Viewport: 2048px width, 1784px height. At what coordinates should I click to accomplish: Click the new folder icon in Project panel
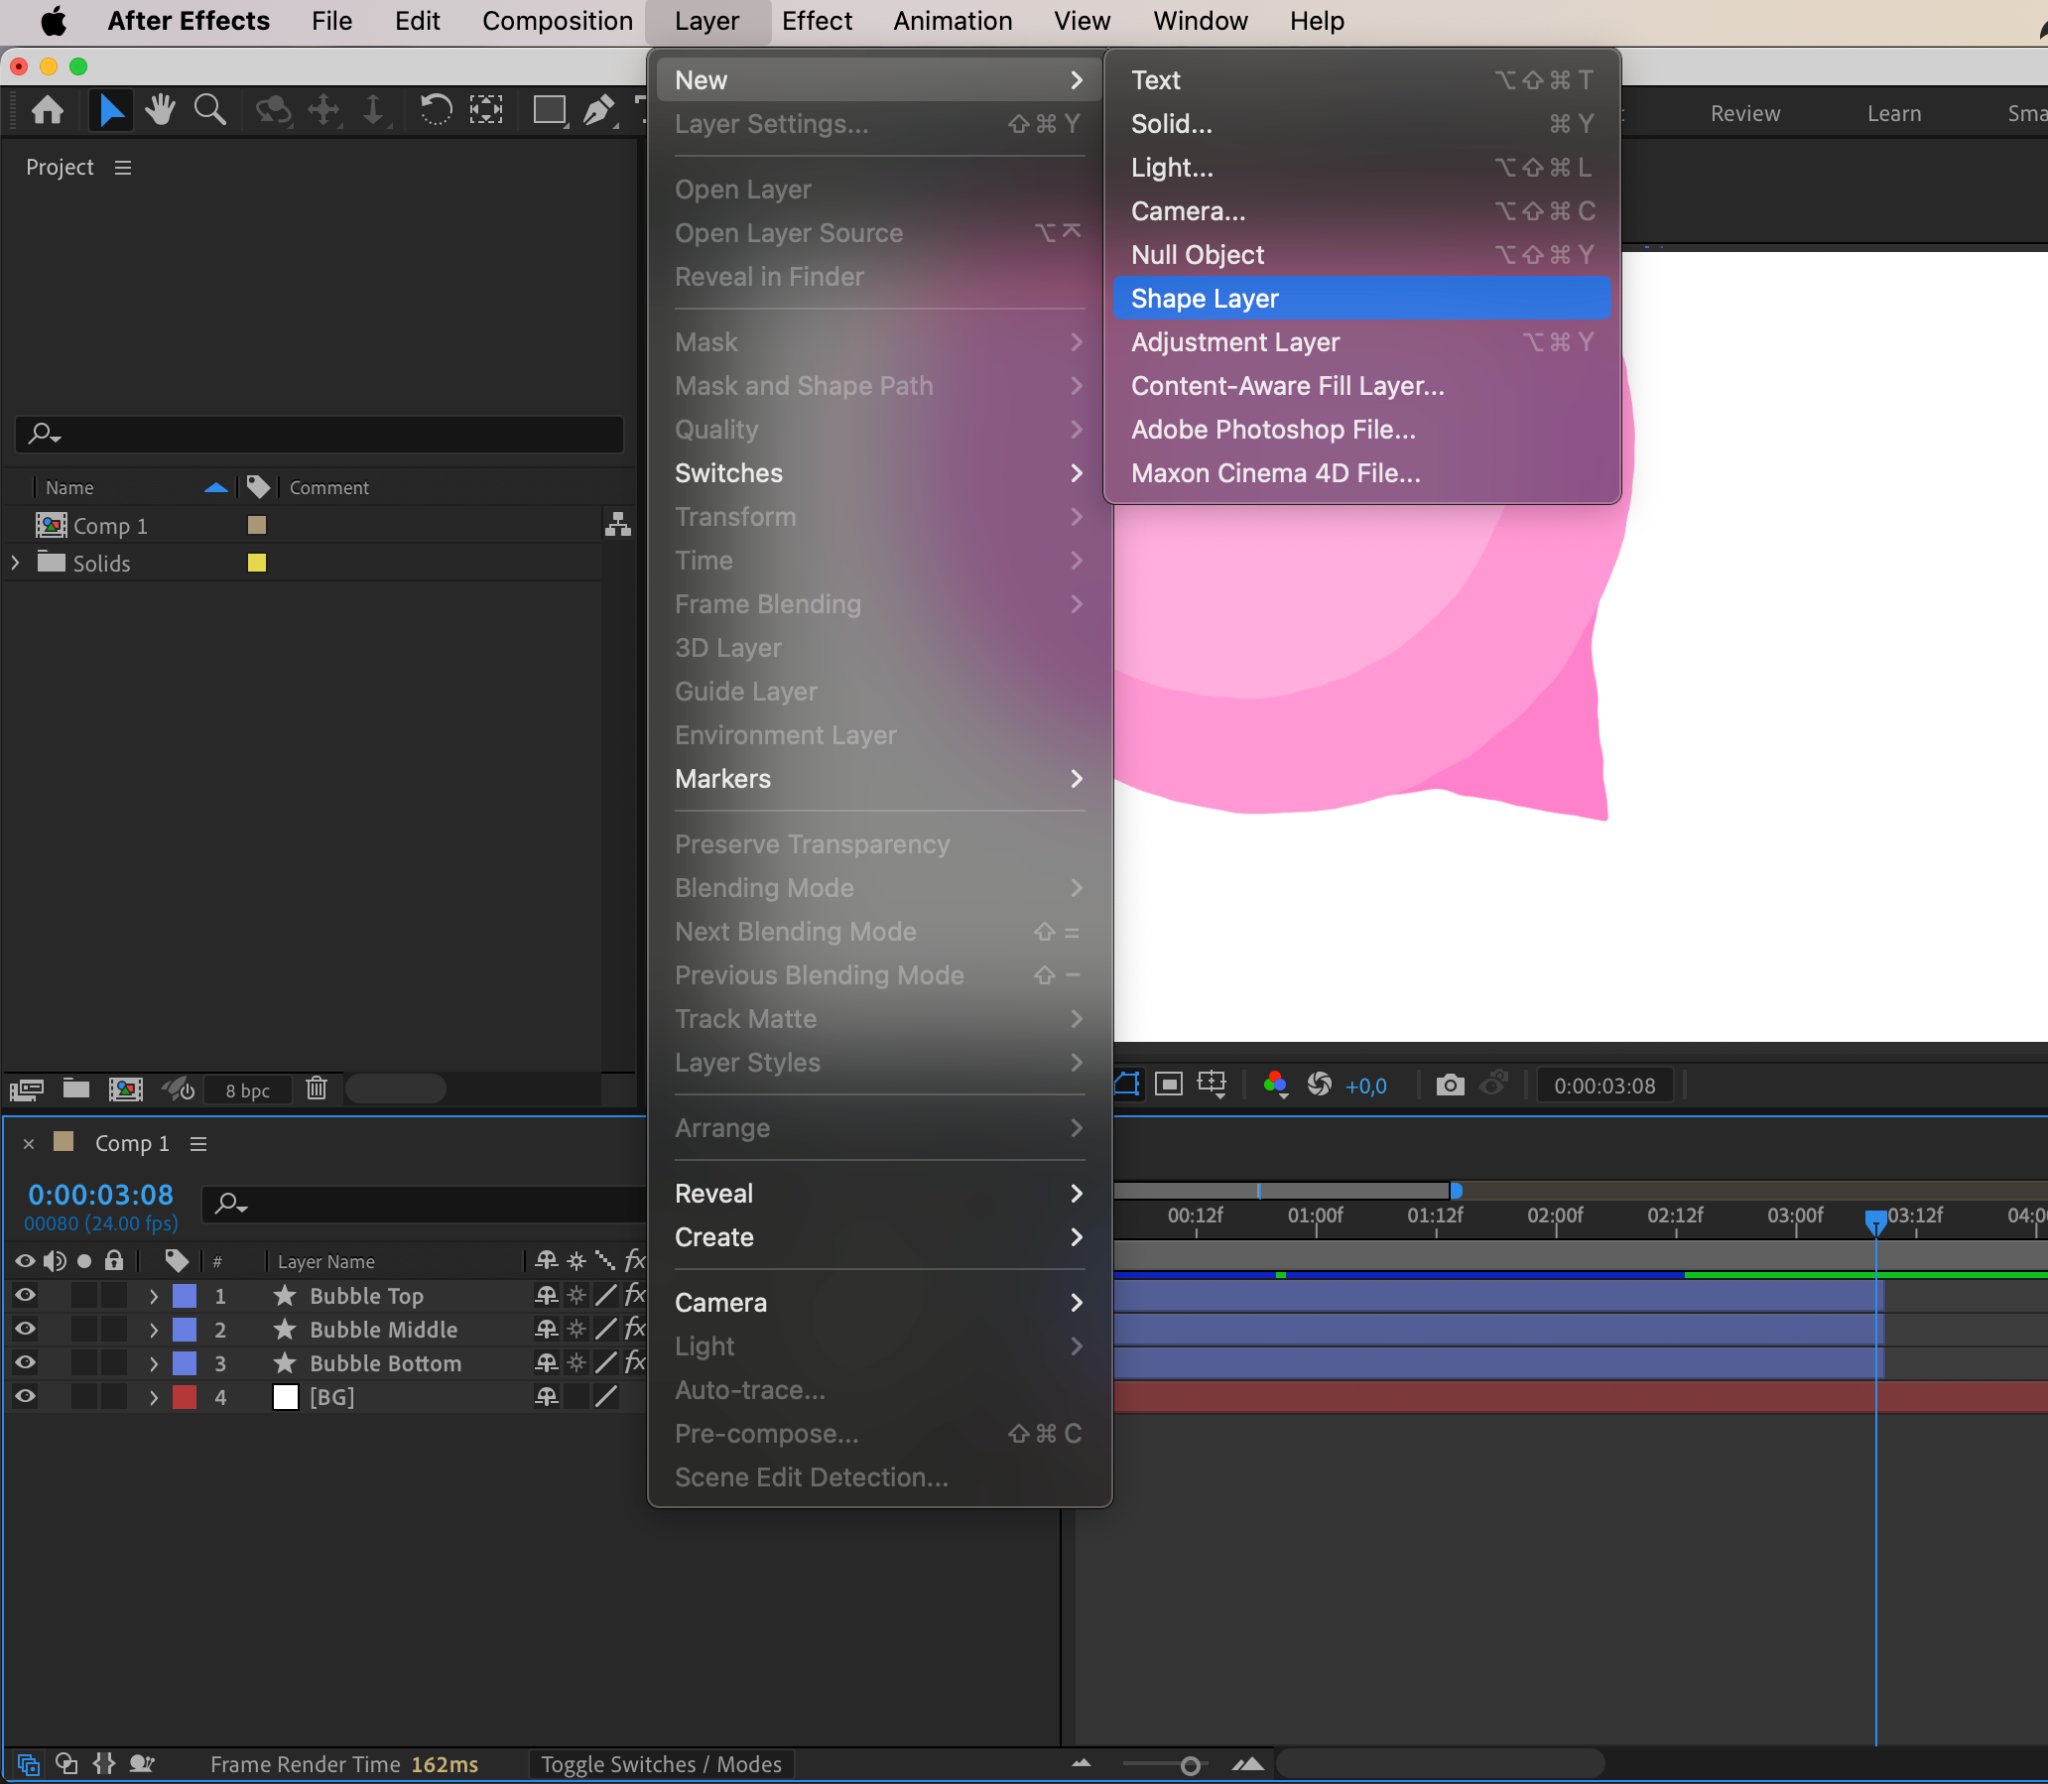coord(76,1088)
